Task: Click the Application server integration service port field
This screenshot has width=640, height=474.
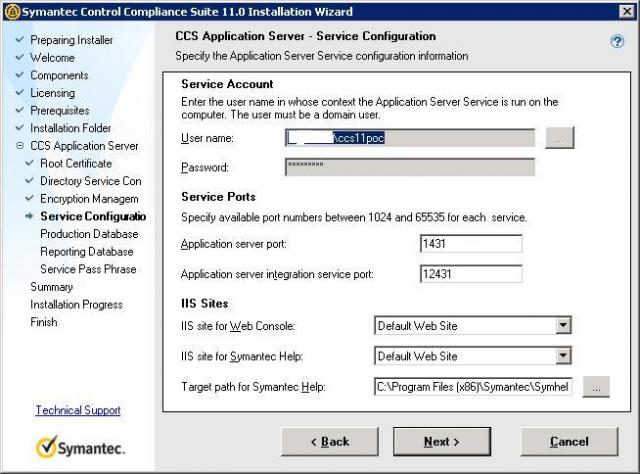Action: [471, 274]
